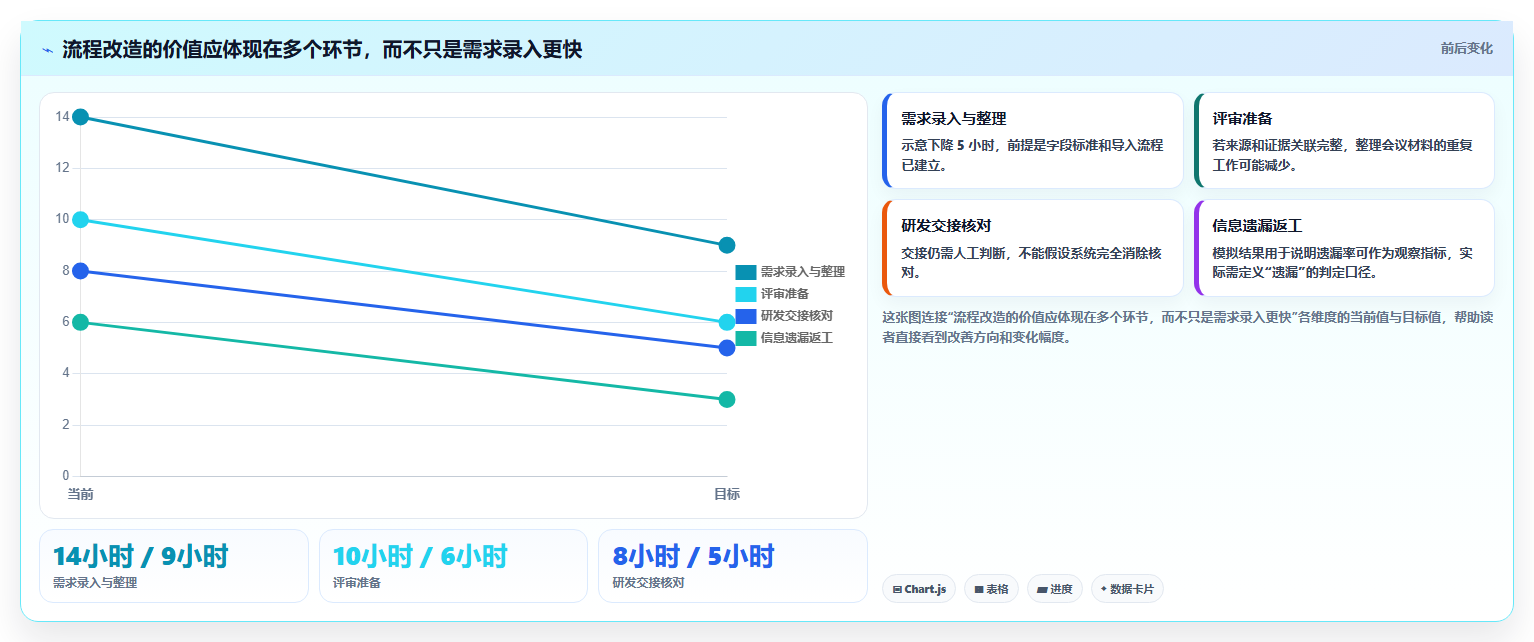Screen dimensions: 1534x642
Task: Click the 进度 chip
Action: pyautogui.click(x=1055, y=589)
